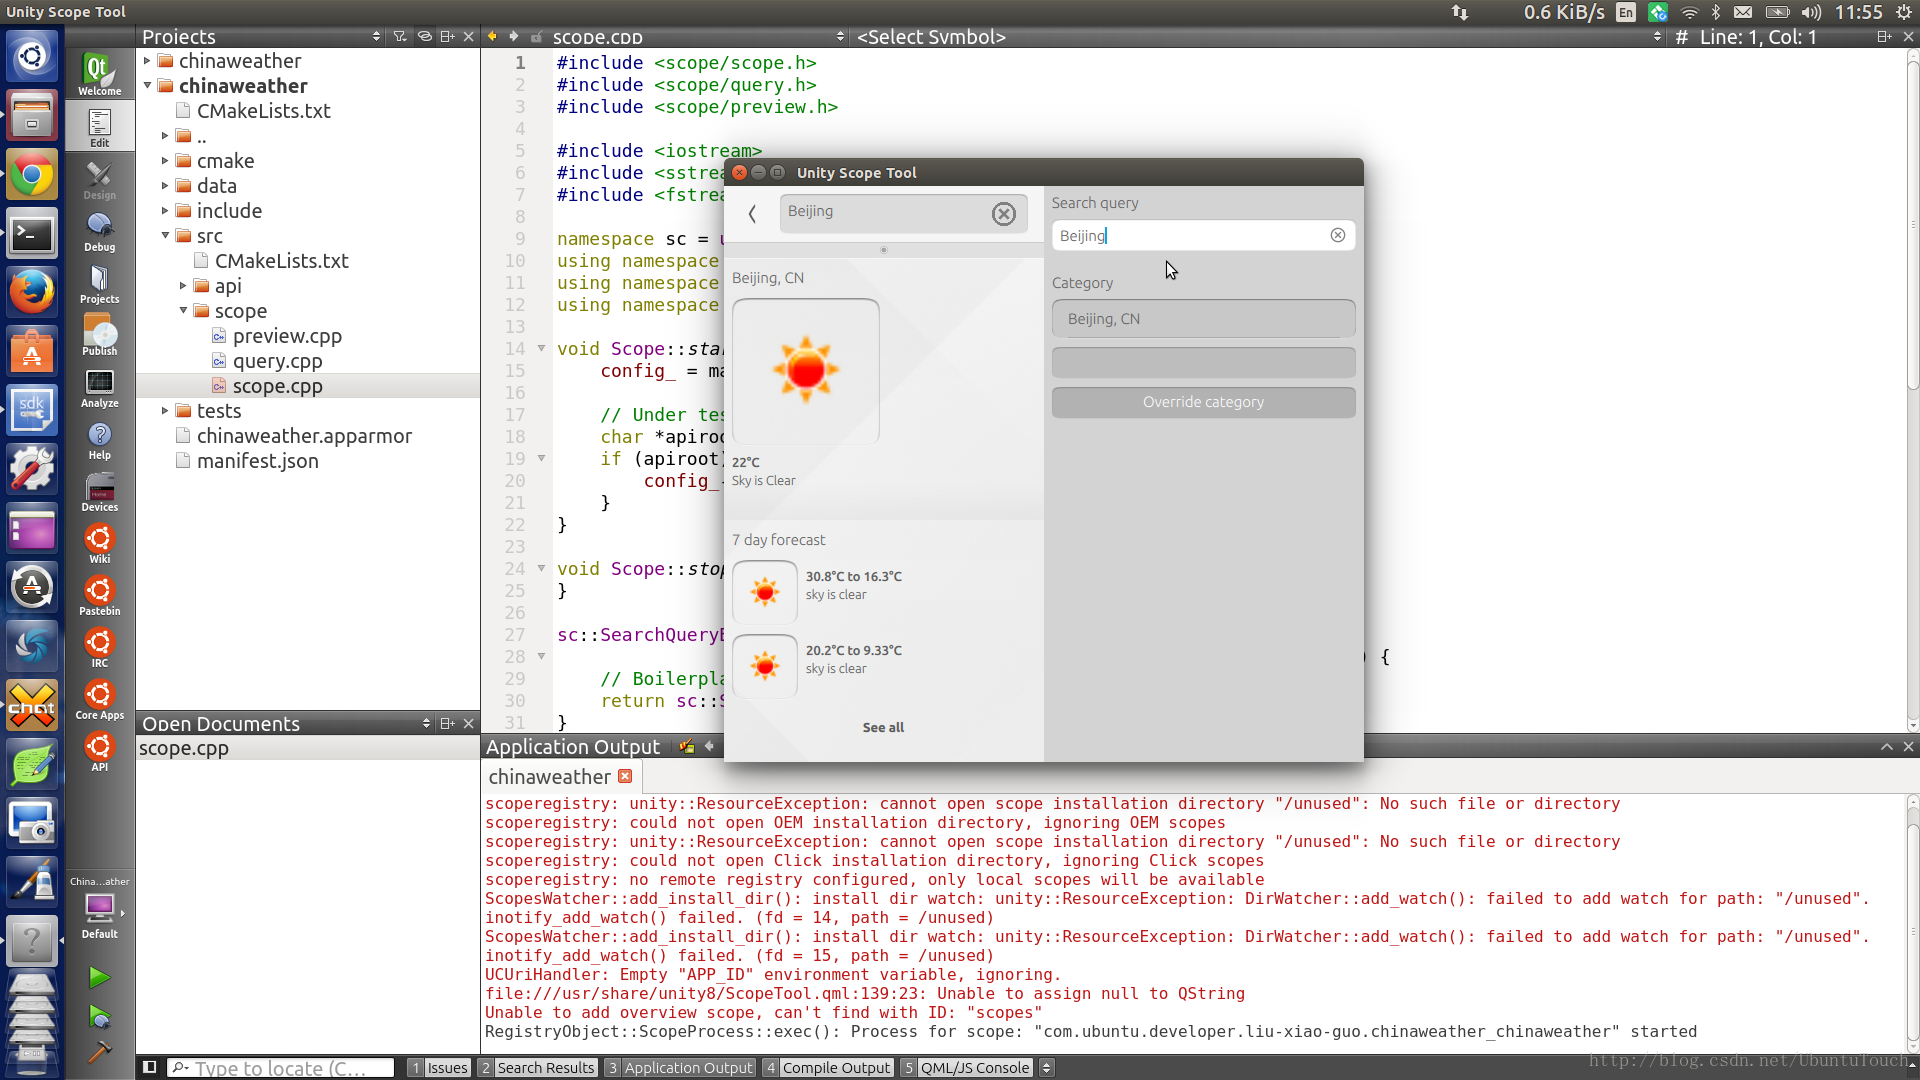
Task: Open the Pastebin mode
Action: [x=99, y=594]
